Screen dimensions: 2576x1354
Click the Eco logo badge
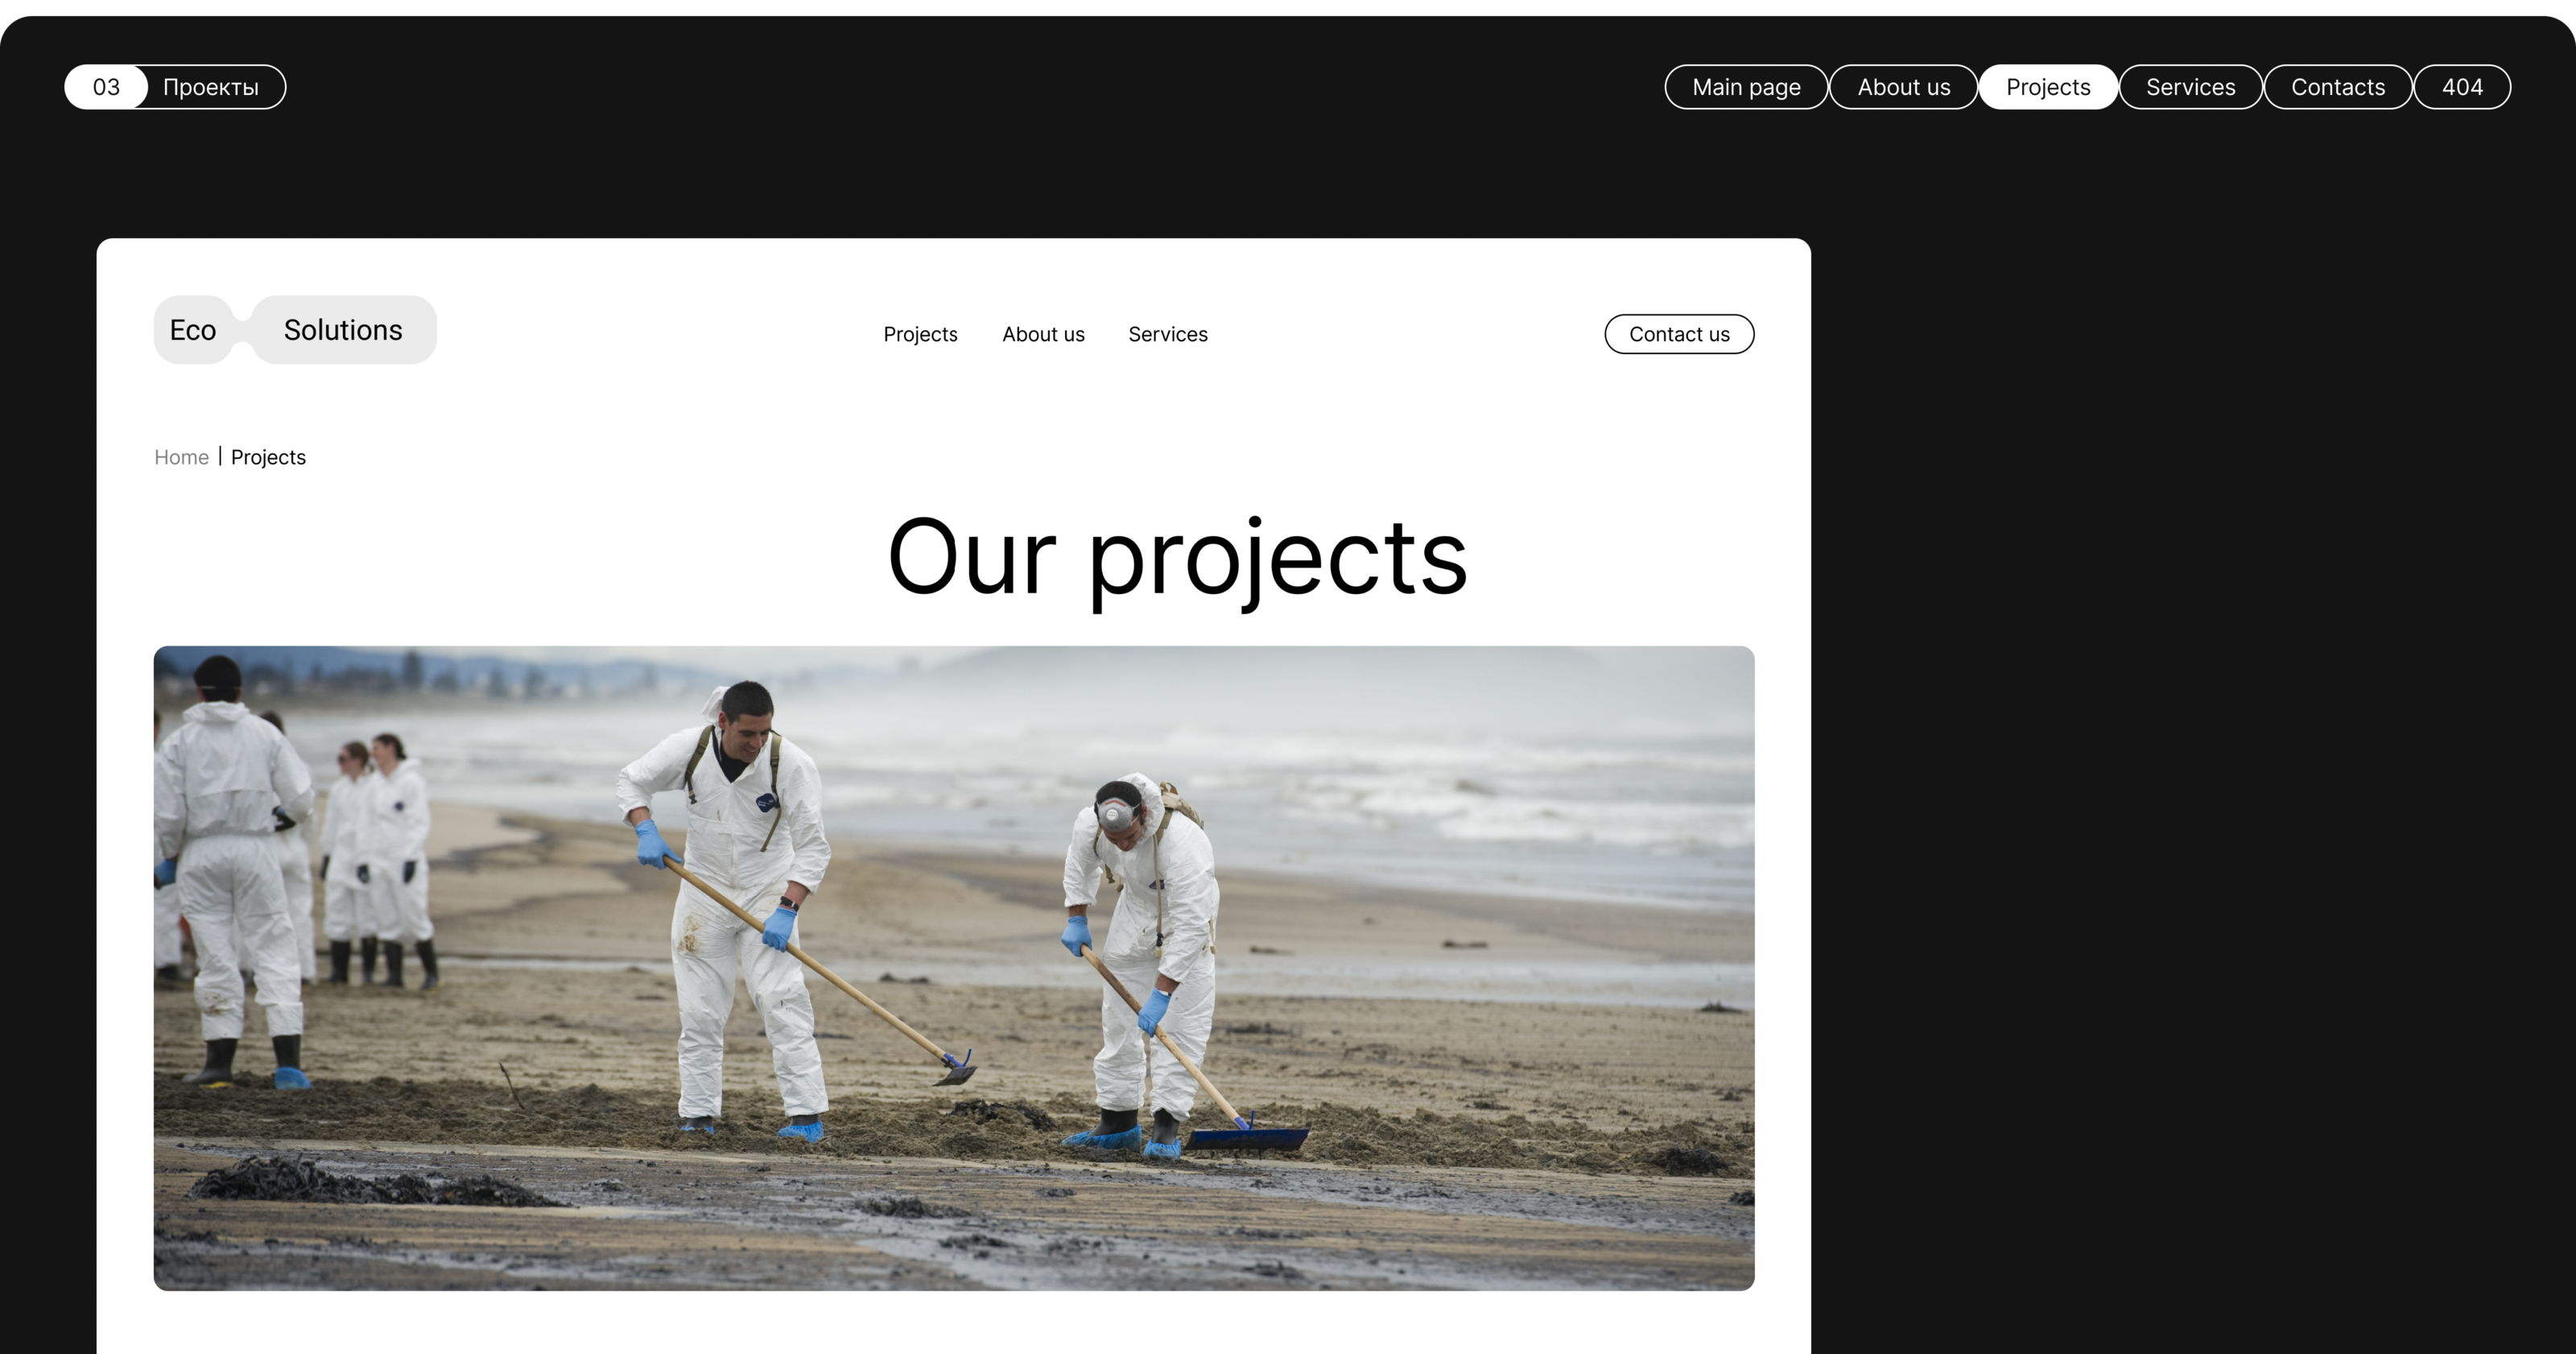[x=193, y=330]
